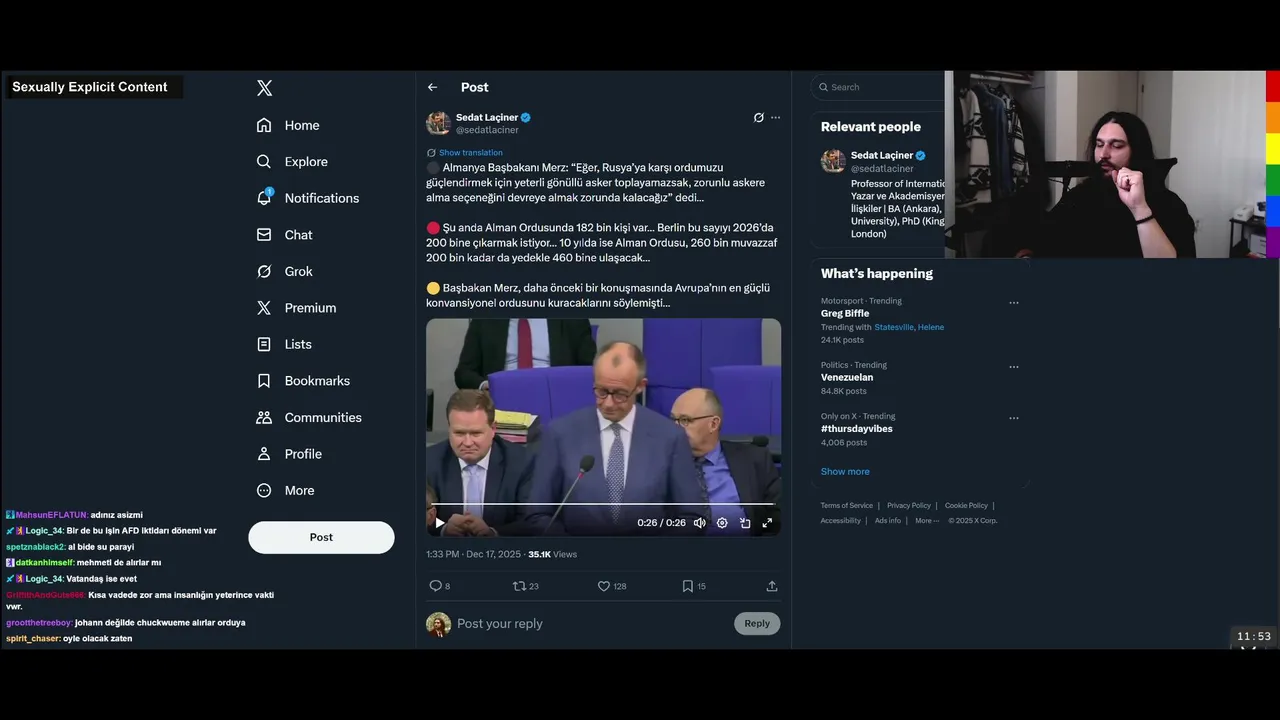Open Grok actions icon on post
This screenshot has width=1280, height=720.
pos(758,117)
